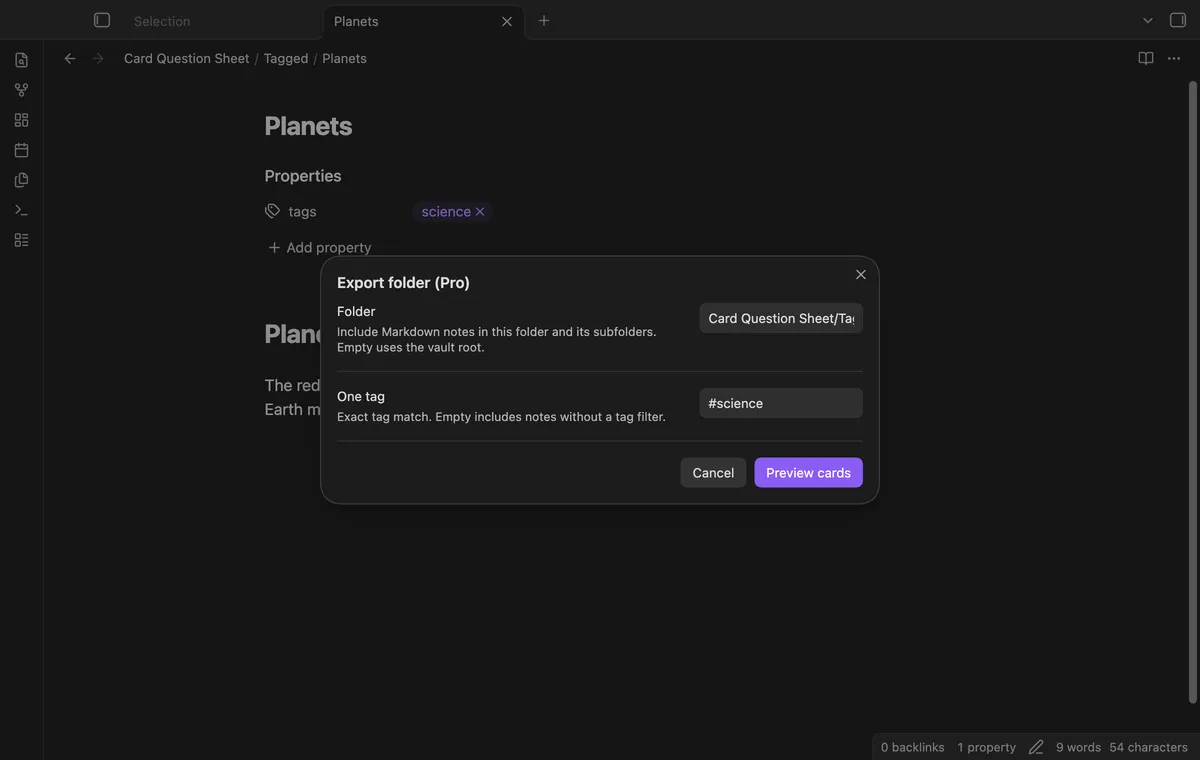The height and width of the screenshot is (760, 1200).
Task: Click the Cancel button
Action: point(713,473)
